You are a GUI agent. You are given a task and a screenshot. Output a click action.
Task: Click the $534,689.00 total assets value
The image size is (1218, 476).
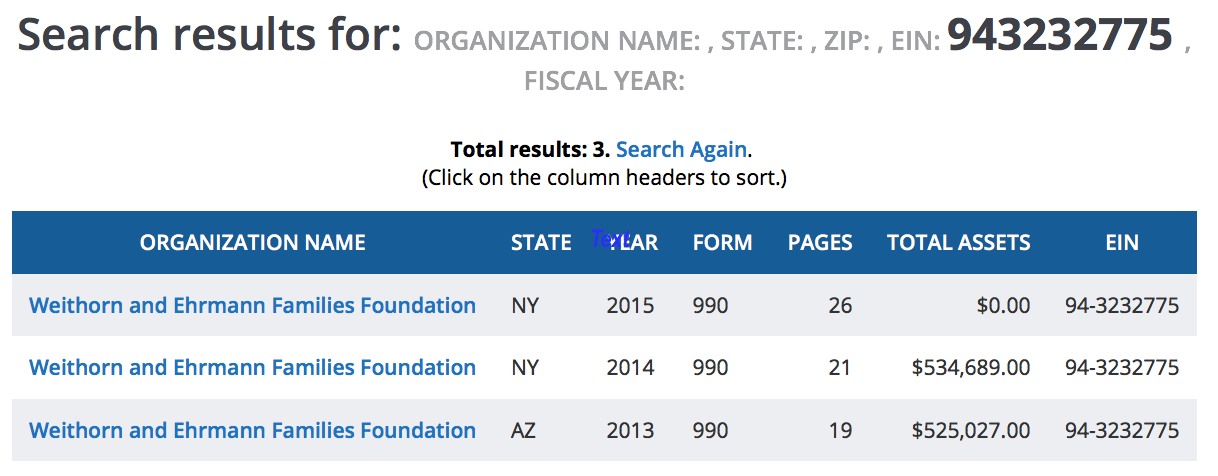click(x=970, y=368)
